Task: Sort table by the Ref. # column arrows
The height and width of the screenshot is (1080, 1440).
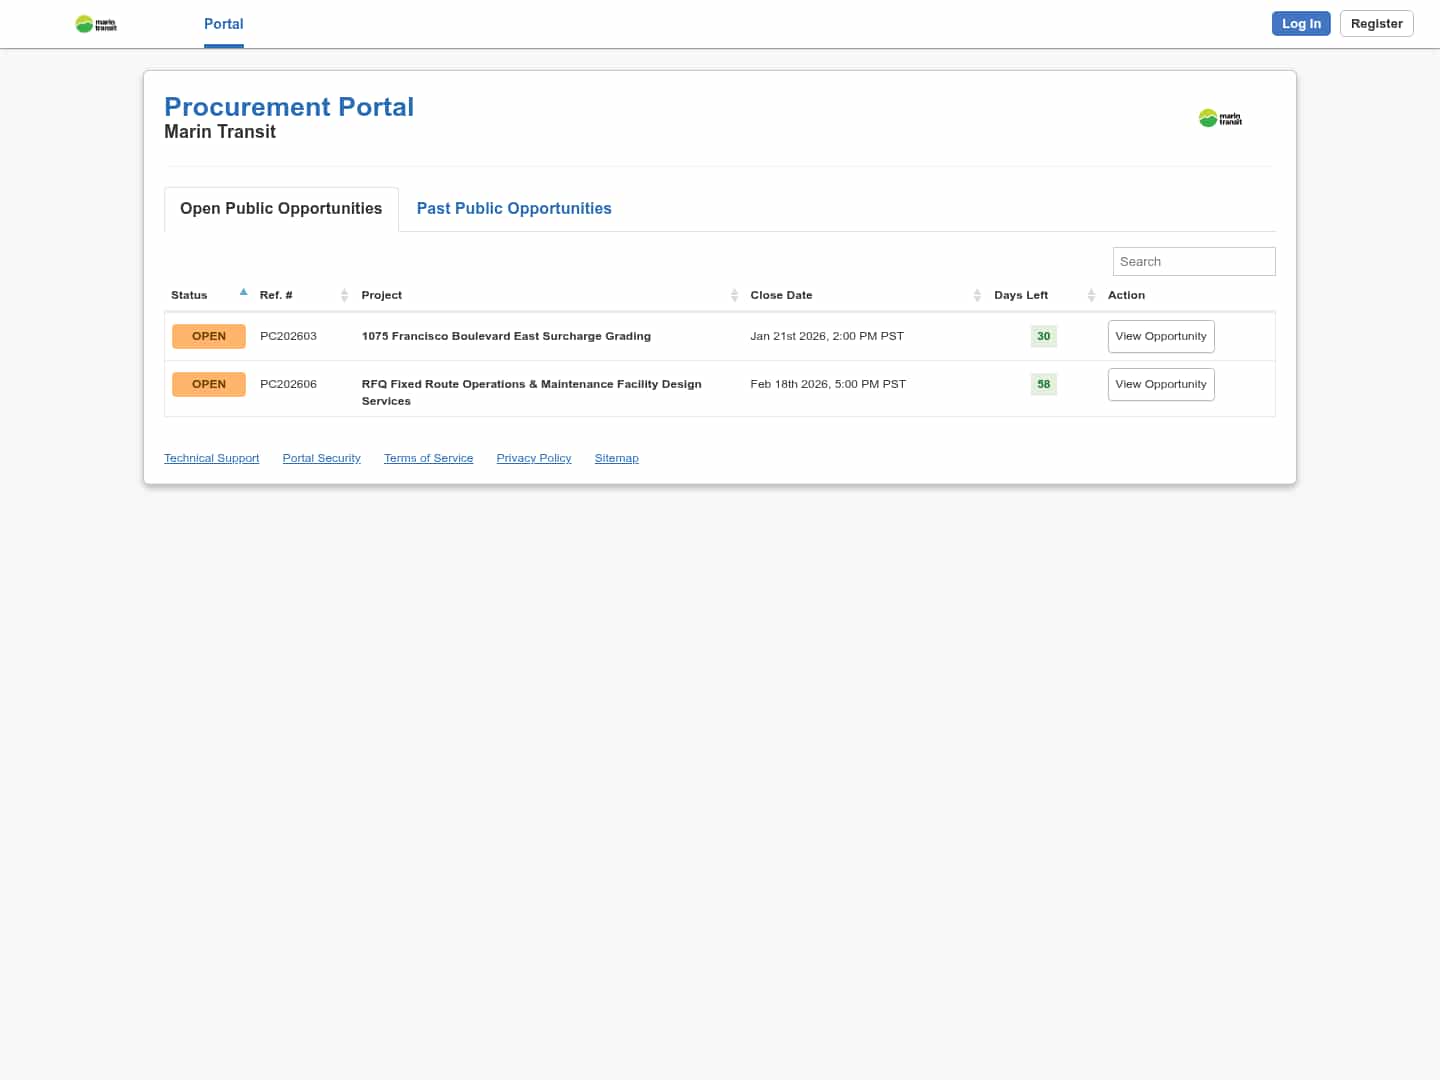Action: pyautogui.click(x=344, y=295)
